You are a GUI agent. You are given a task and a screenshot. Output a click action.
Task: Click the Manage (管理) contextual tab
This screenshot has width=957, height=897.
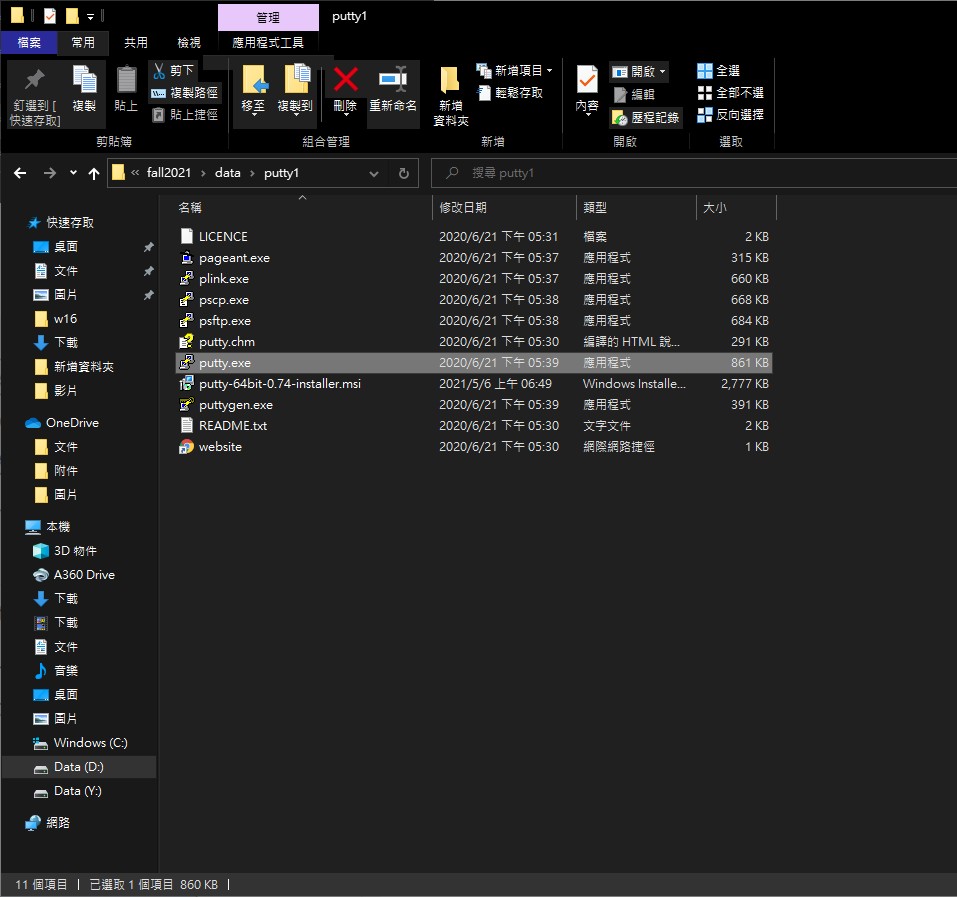click(x=268, y=17)
